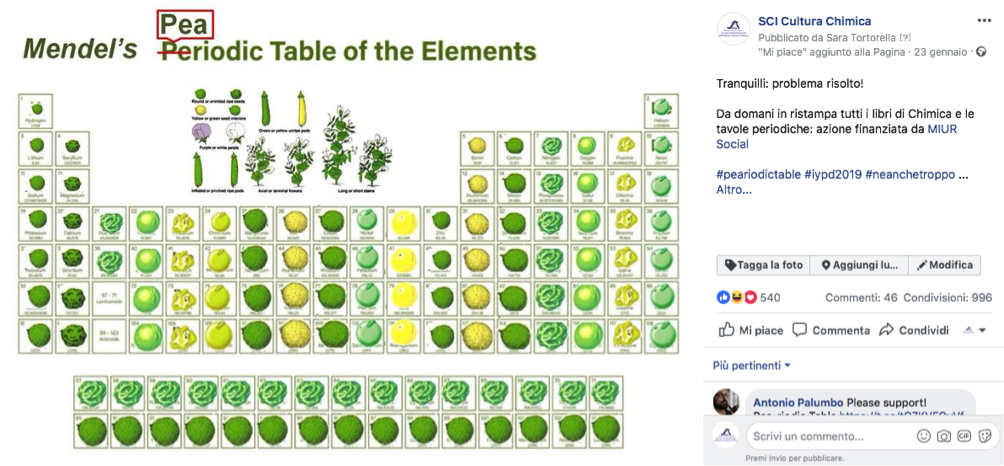This screenshot has height=466, width=1004.
Task: Expand the Più pertinenti comment sort dropdown
Action: coord(752,366)
